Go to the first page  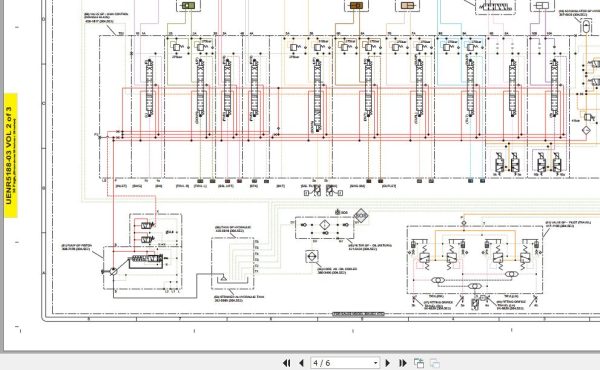[286, 363]
